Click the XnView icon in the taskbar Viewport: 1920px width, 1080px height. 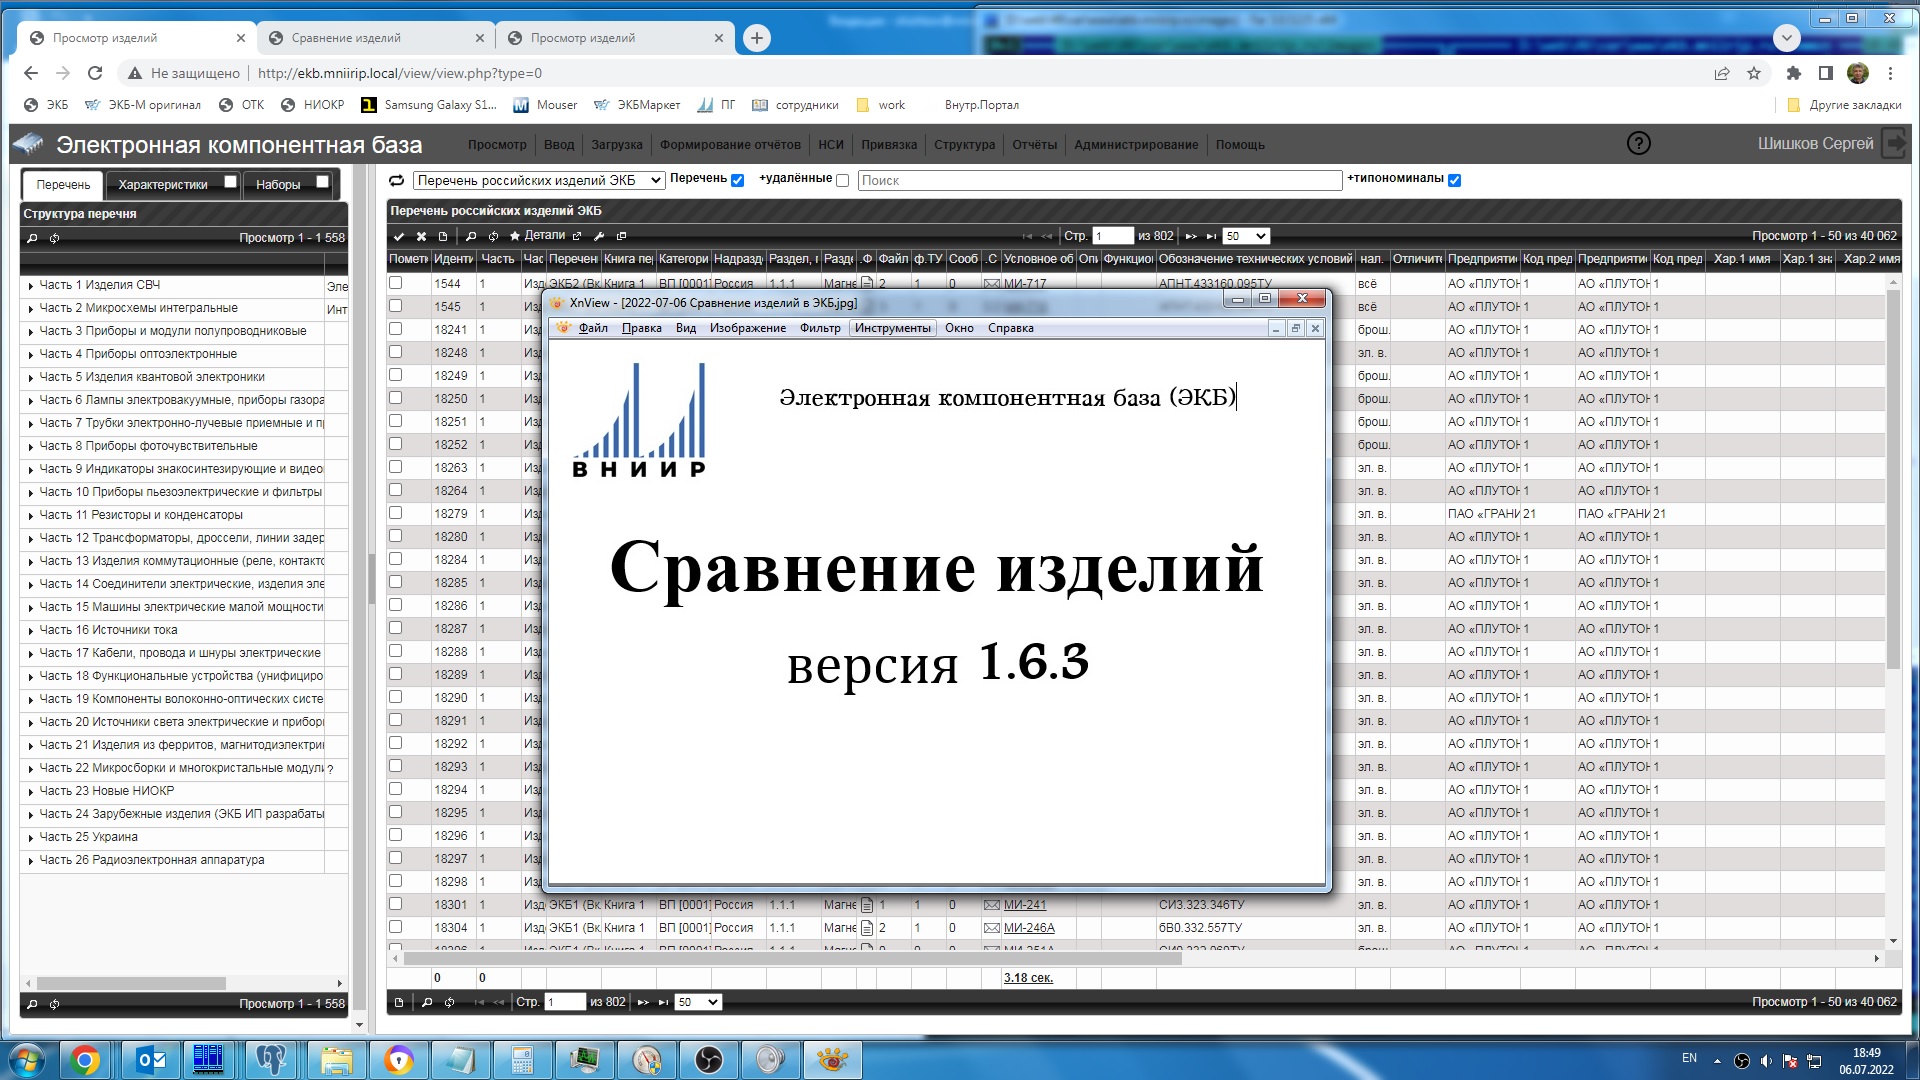(x=832, y=1060)
